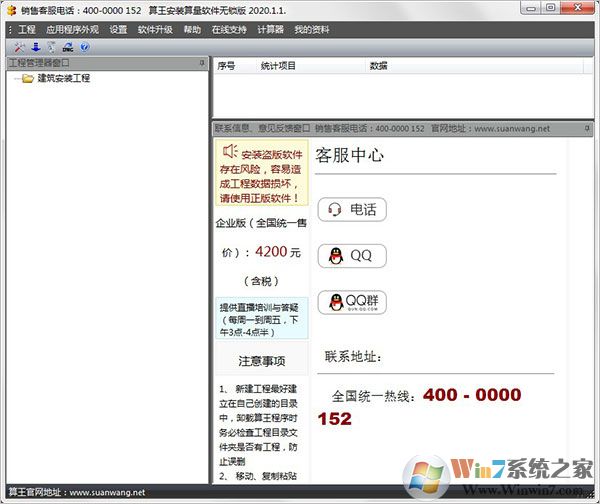This screenshot has width=600, height=504.
Task: Click the third toolbar icon
Action: [x=51, y=47]
